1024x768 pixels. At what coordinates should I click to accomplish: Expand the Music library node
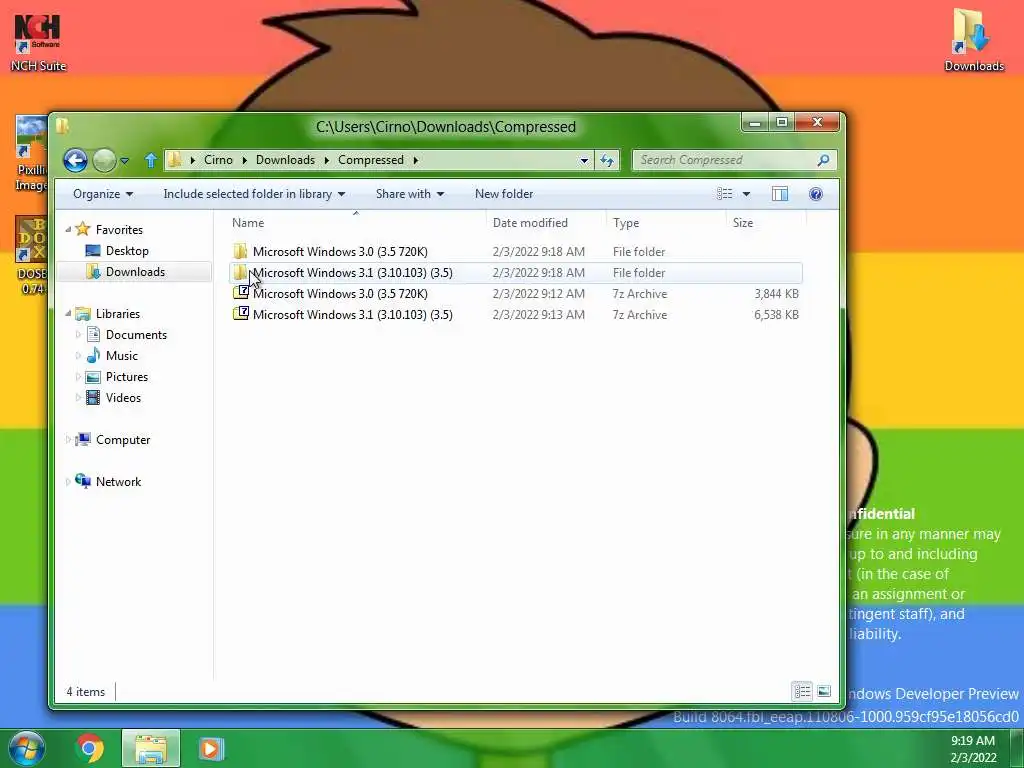tap(78, 356)
